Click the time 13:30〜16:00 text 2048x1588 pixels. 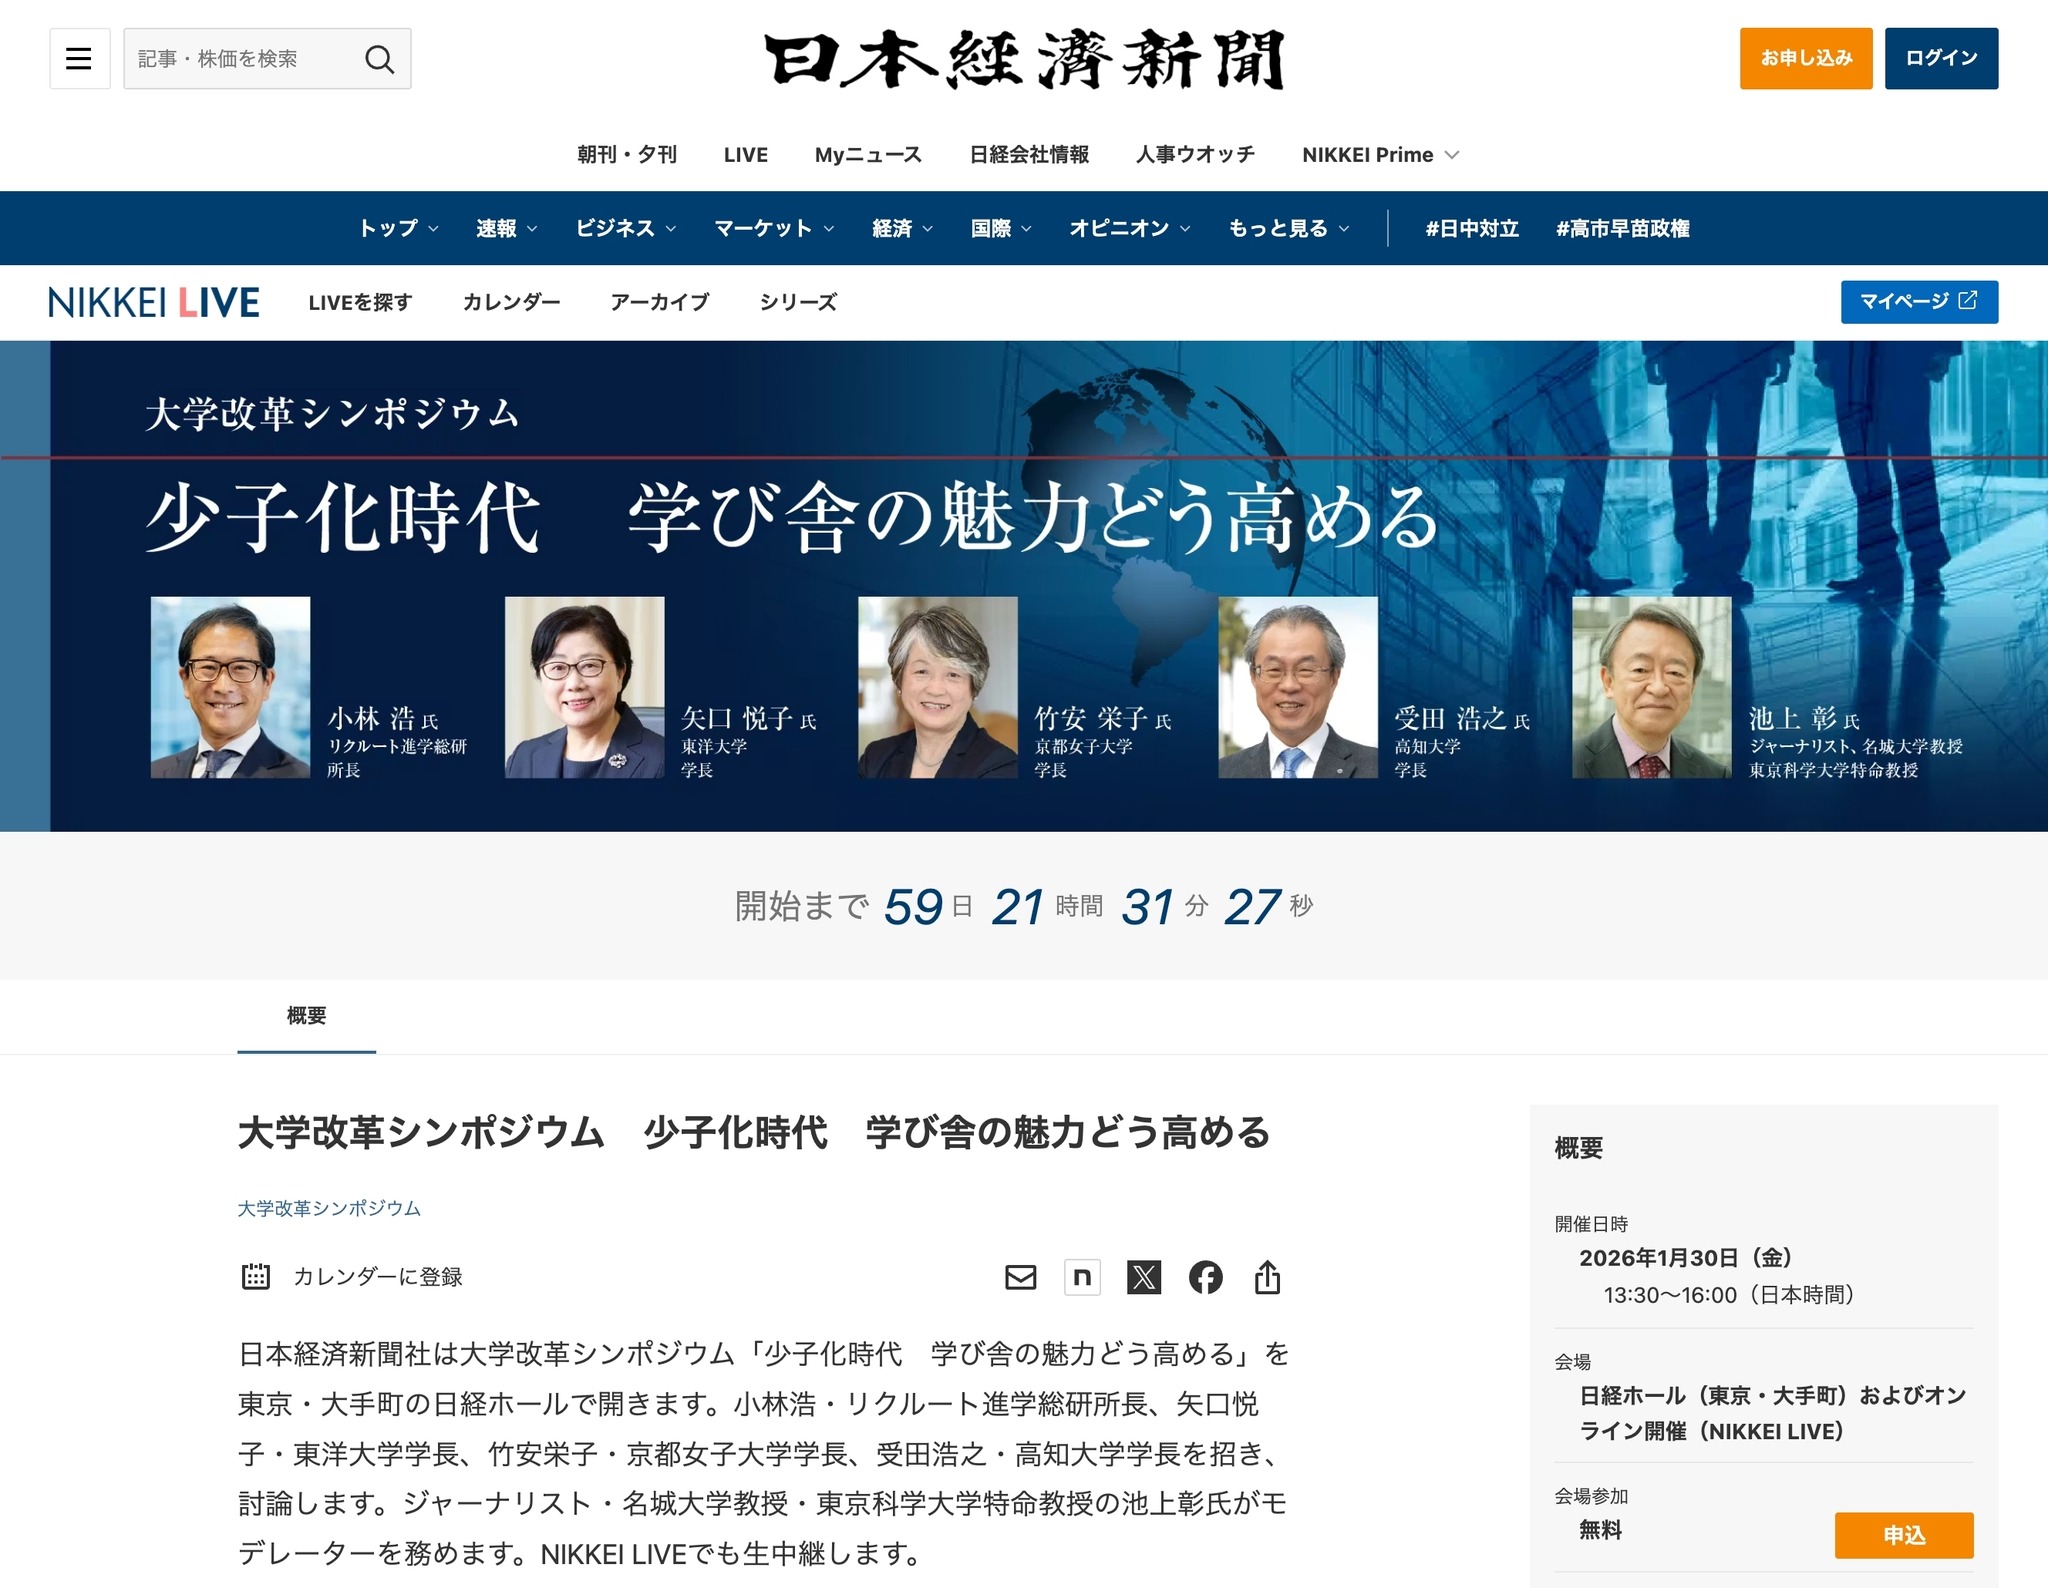[x=1729, y=1295]
